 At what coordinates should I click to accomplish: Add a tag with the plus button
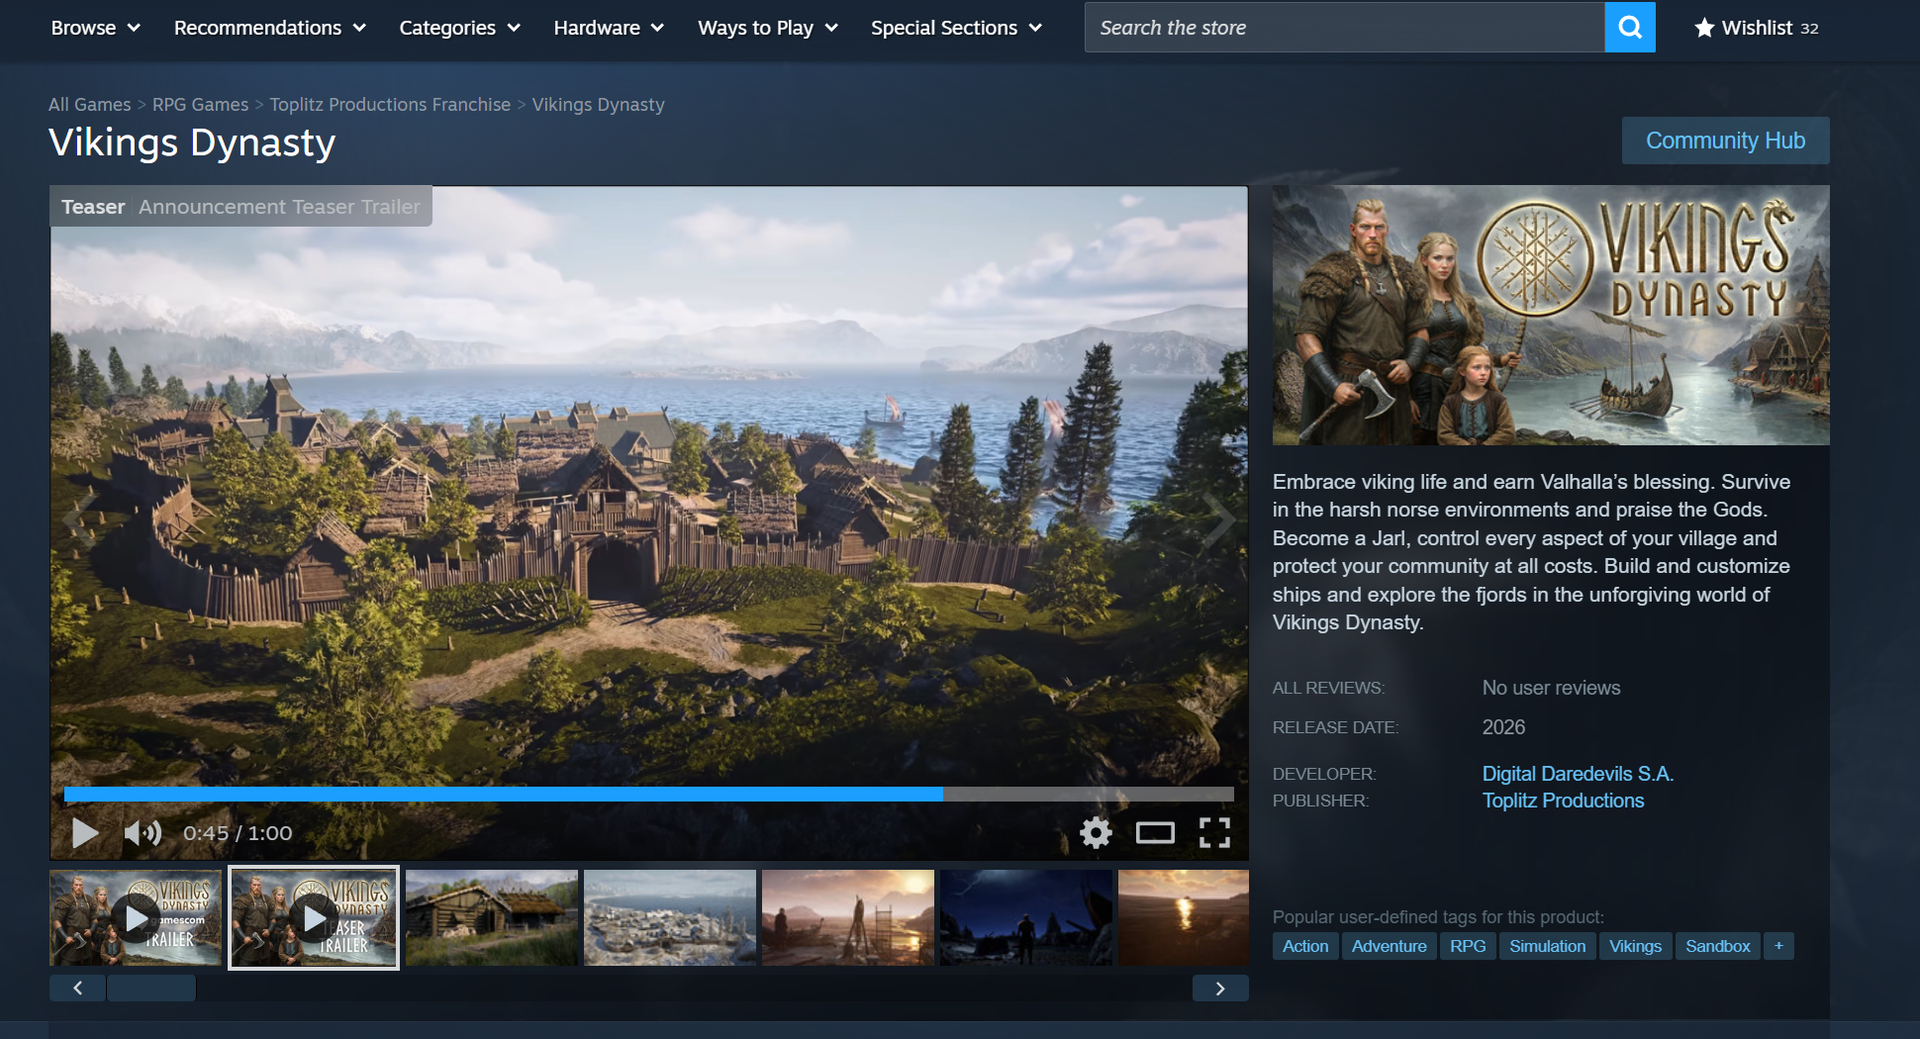pos(1778,946)
